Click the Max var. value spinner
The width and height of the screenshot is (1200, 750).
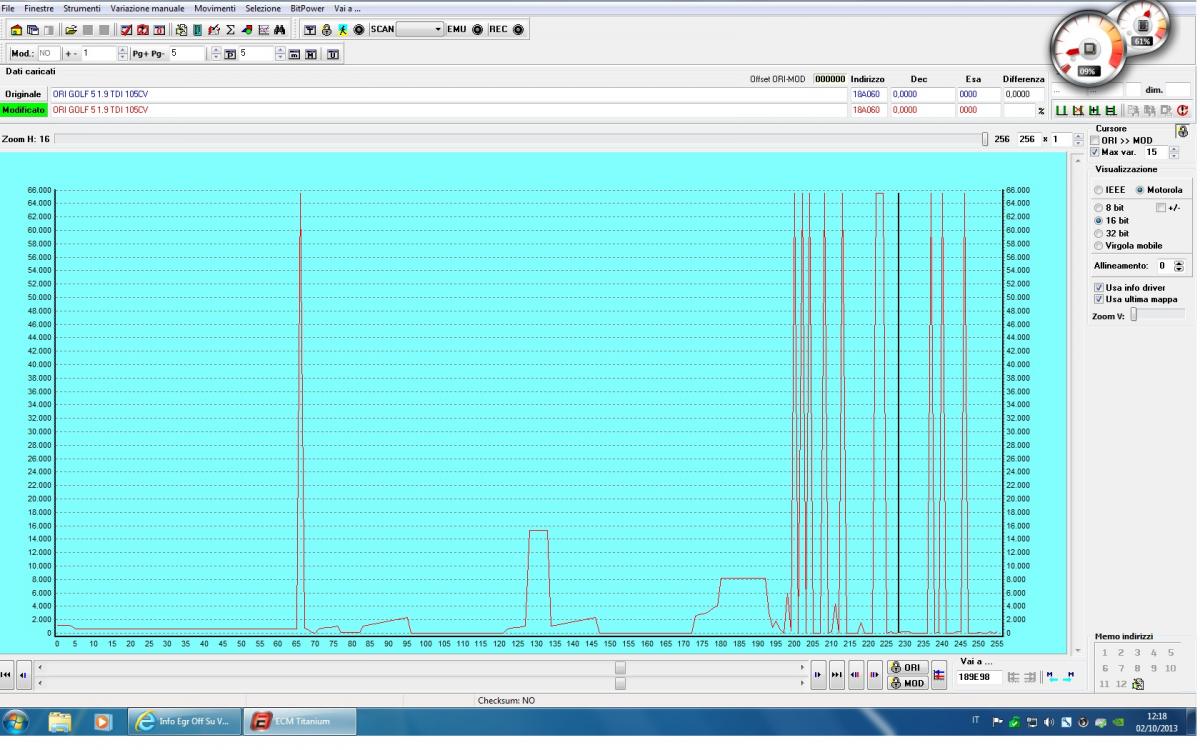tap(1174, 152)
